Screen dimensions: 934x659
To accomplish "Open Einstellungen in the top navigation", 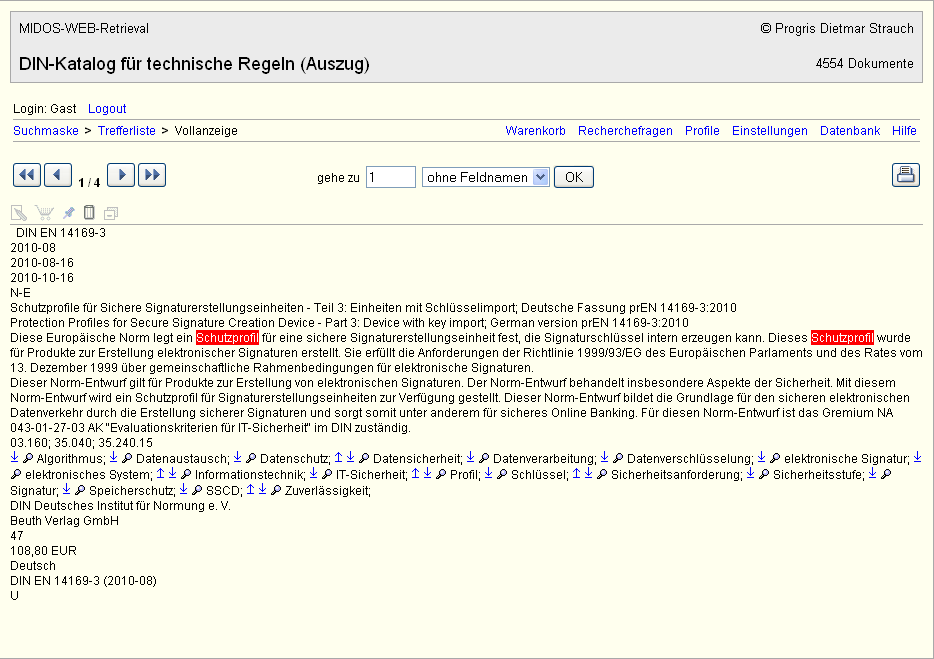I will 769,131.
